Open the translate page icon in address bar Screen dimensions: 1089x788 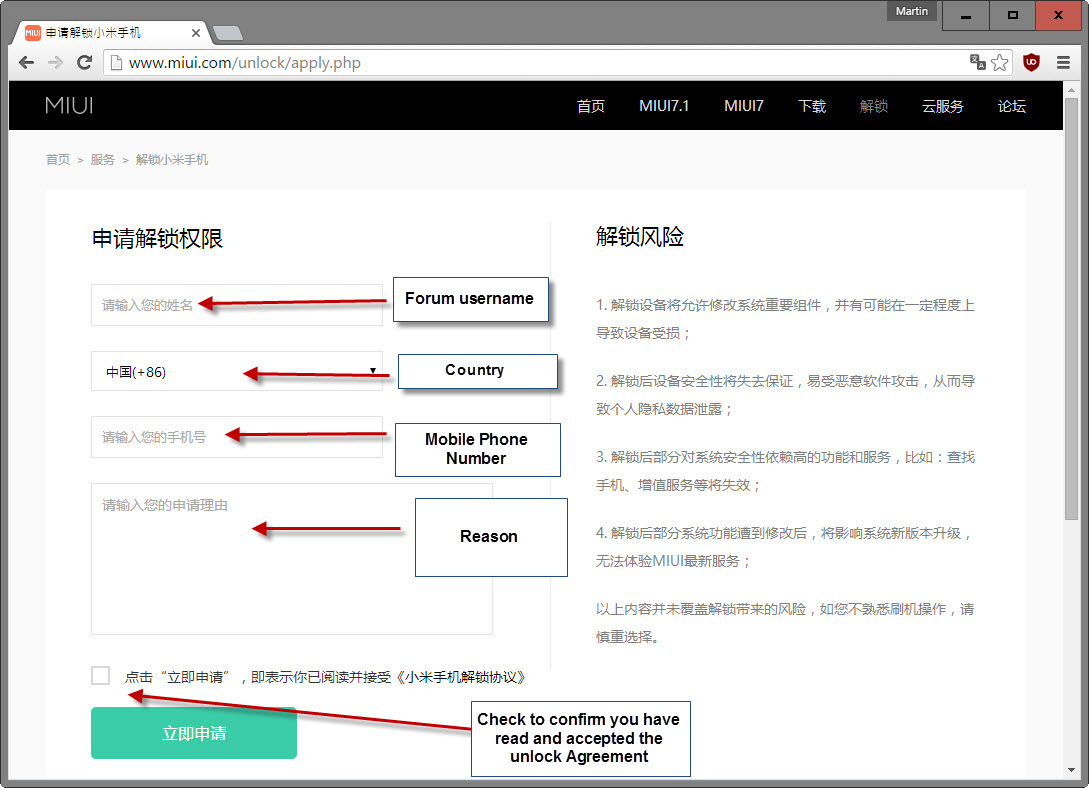coord(978,62)
